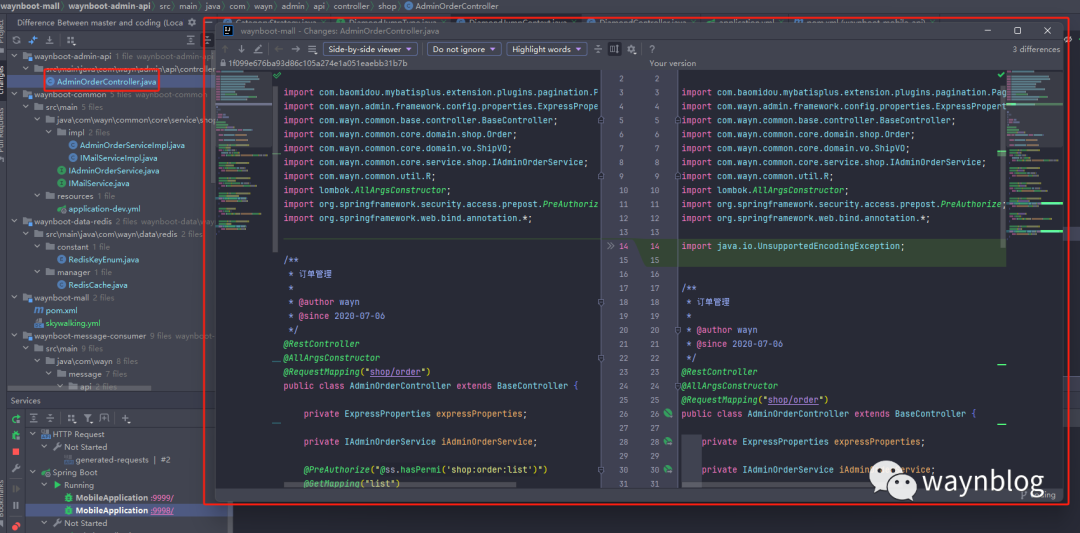Click the jump to source pencil icon

(x=258, y=49)
